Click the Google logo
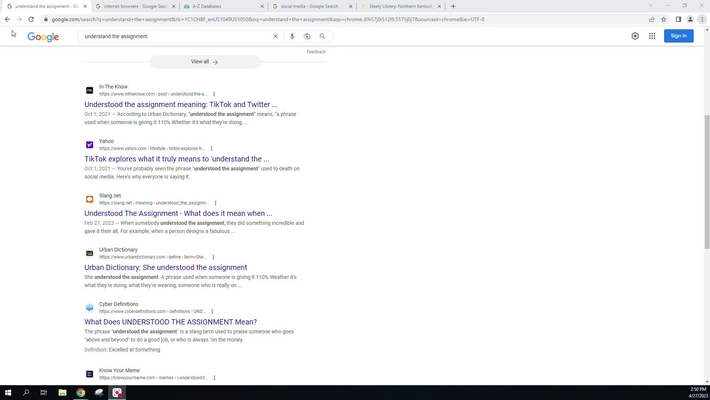 (43, 37)
